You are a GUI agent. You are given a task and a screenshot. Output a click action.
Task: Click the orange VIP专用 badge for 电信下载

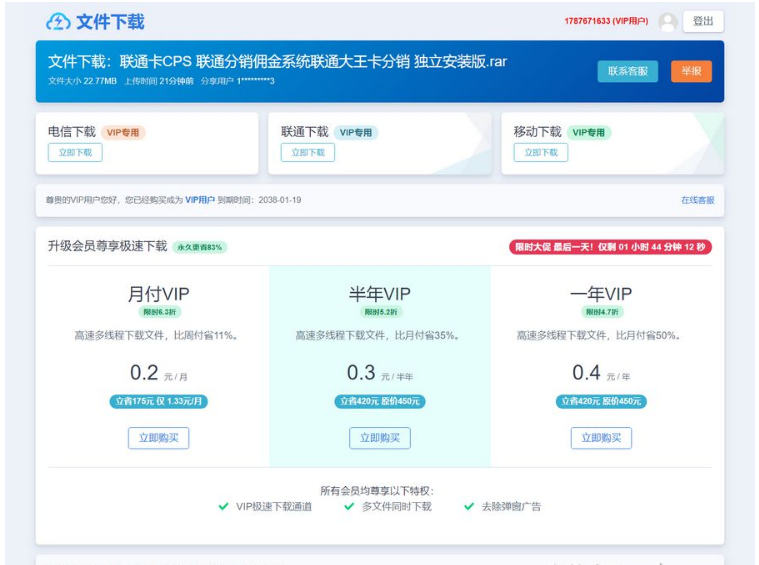pyautogui.click(x=123, y=132)
